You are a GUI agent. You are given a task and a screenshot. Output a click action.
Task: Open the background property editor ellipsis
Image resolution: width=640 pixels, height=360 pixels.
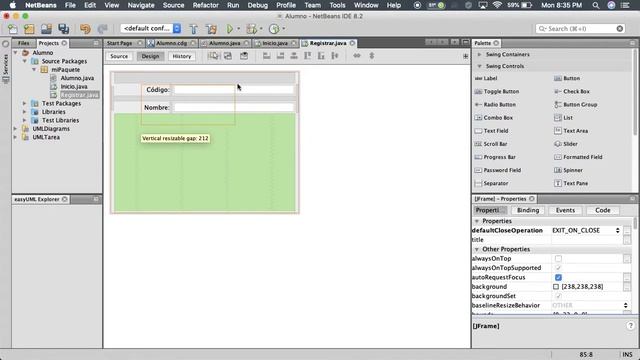(x=627, y=287)
